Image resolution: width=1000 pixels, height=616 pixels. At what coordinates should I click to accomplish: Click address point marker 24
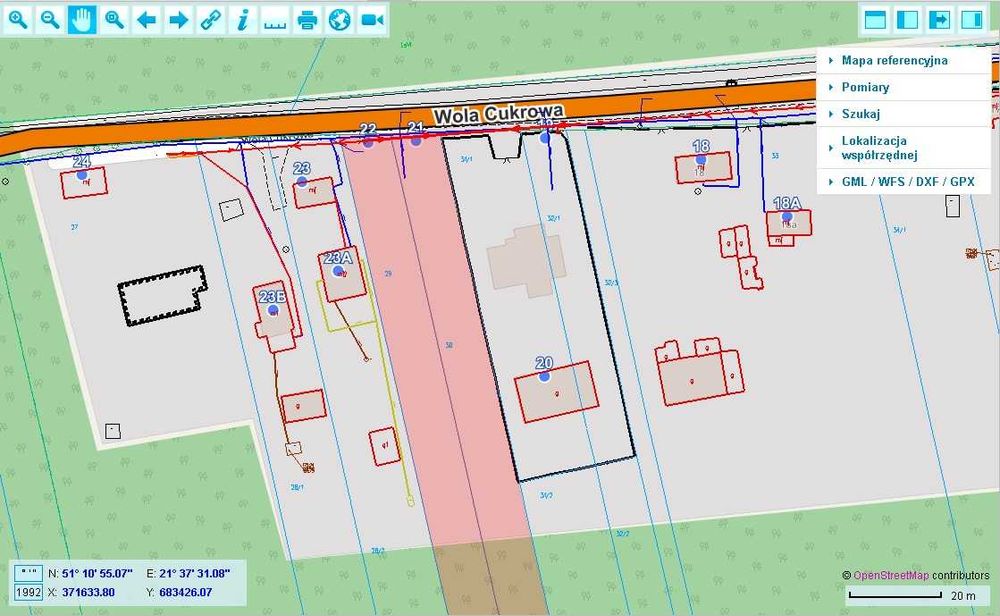click(82, 175)
